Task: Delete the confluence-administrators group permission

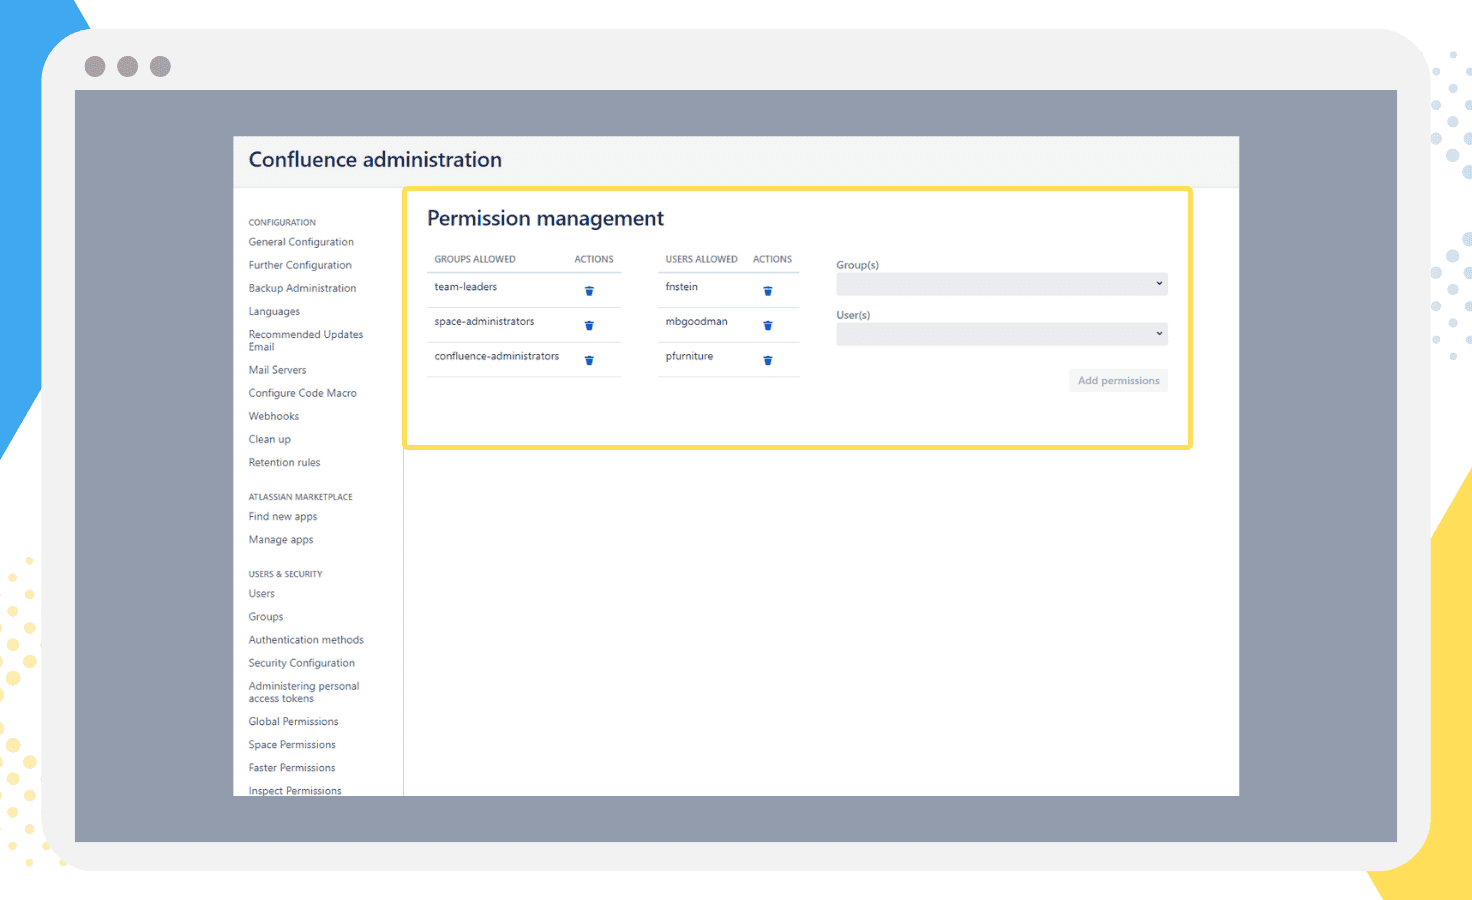Action: coord(589,360)
